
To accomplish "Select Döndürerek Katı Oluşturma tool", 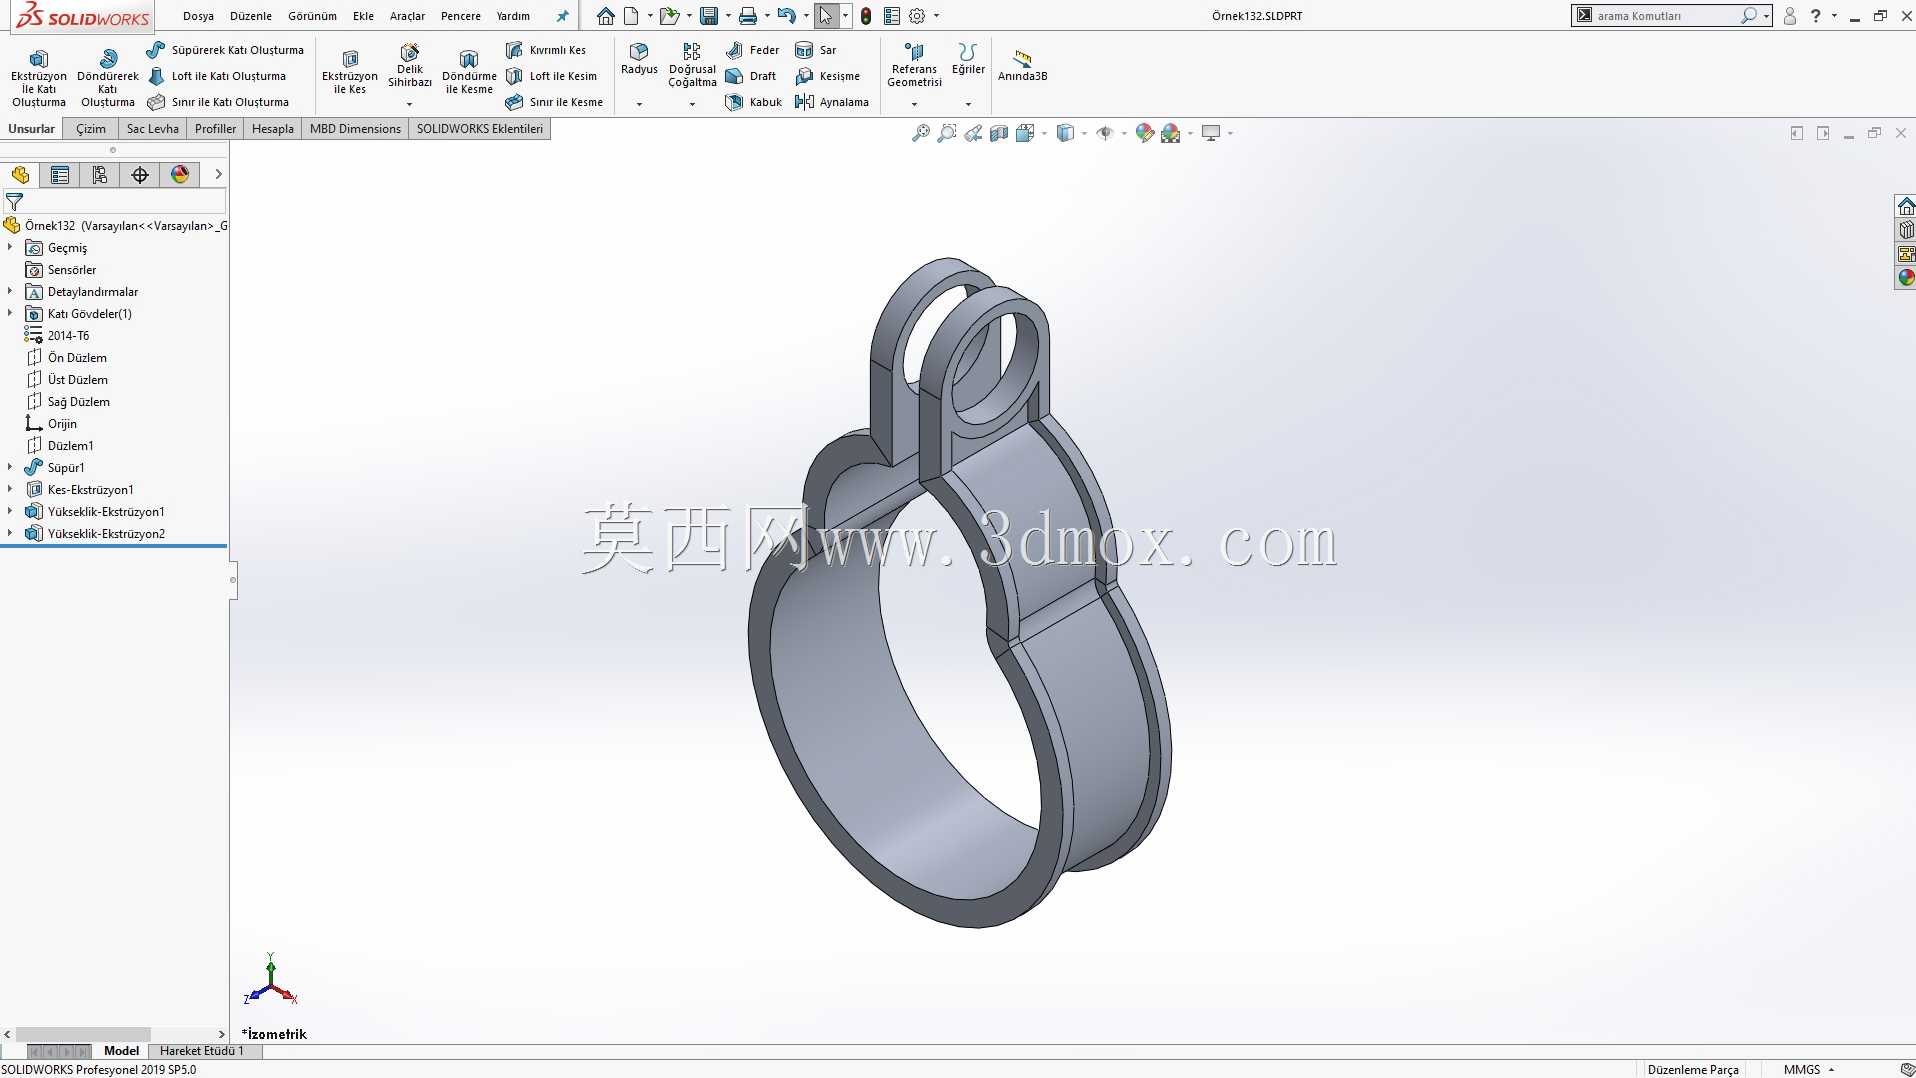I will 107,78.
